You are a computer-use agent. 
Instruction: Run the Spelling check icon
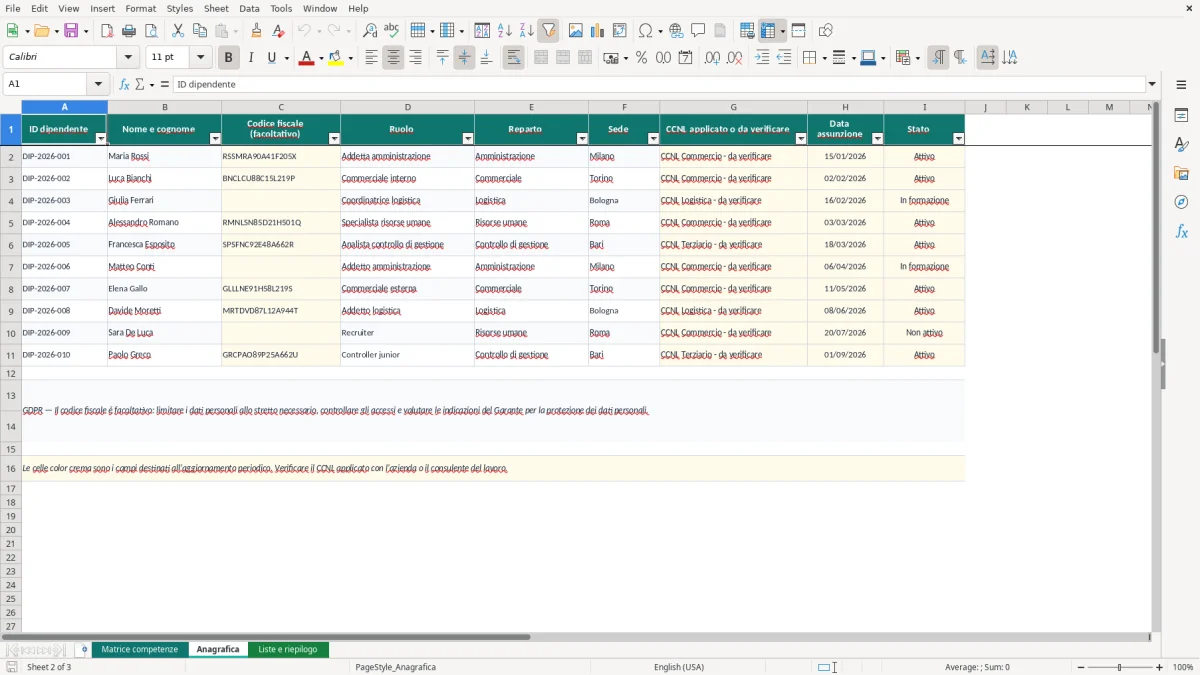coord(392,31)
